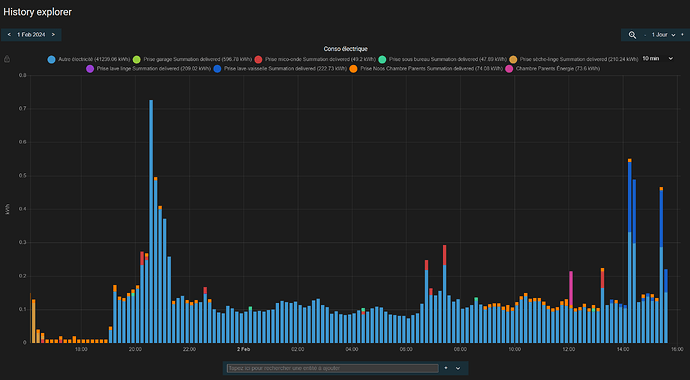Image resolution: width=690 pixels, height=380 pixels.
Task: Hide the Prise sèche-linge series
Action: (573, 59)
